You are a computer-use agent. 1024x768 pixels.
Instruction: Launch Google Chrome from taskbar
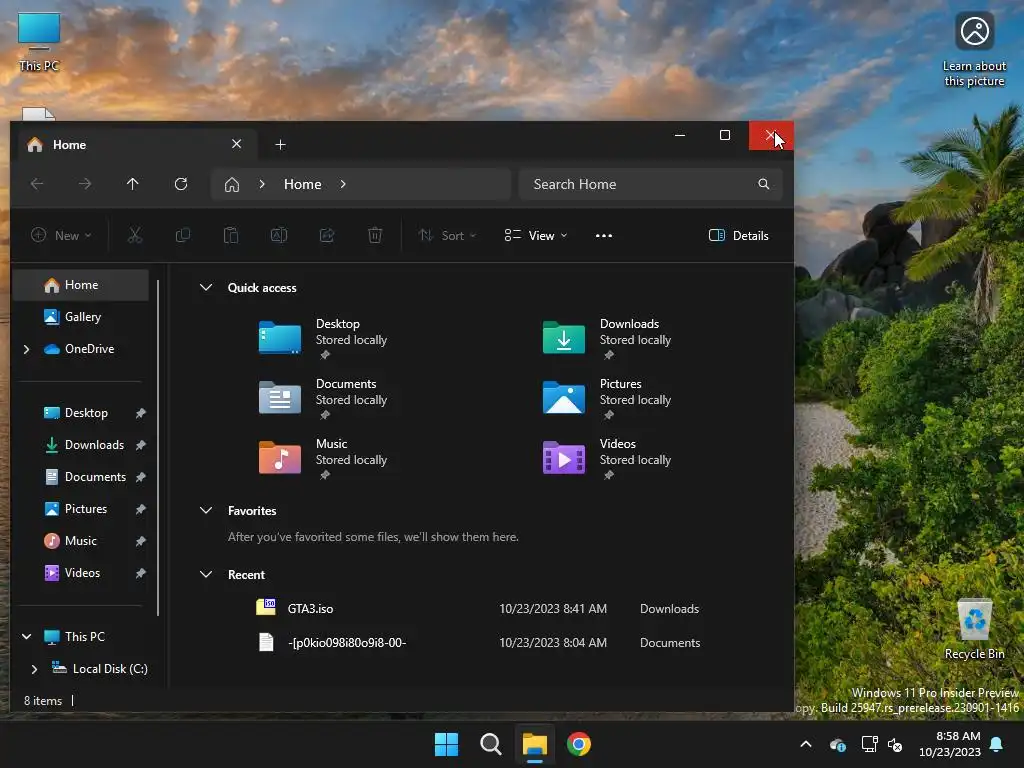click(579, 744)
